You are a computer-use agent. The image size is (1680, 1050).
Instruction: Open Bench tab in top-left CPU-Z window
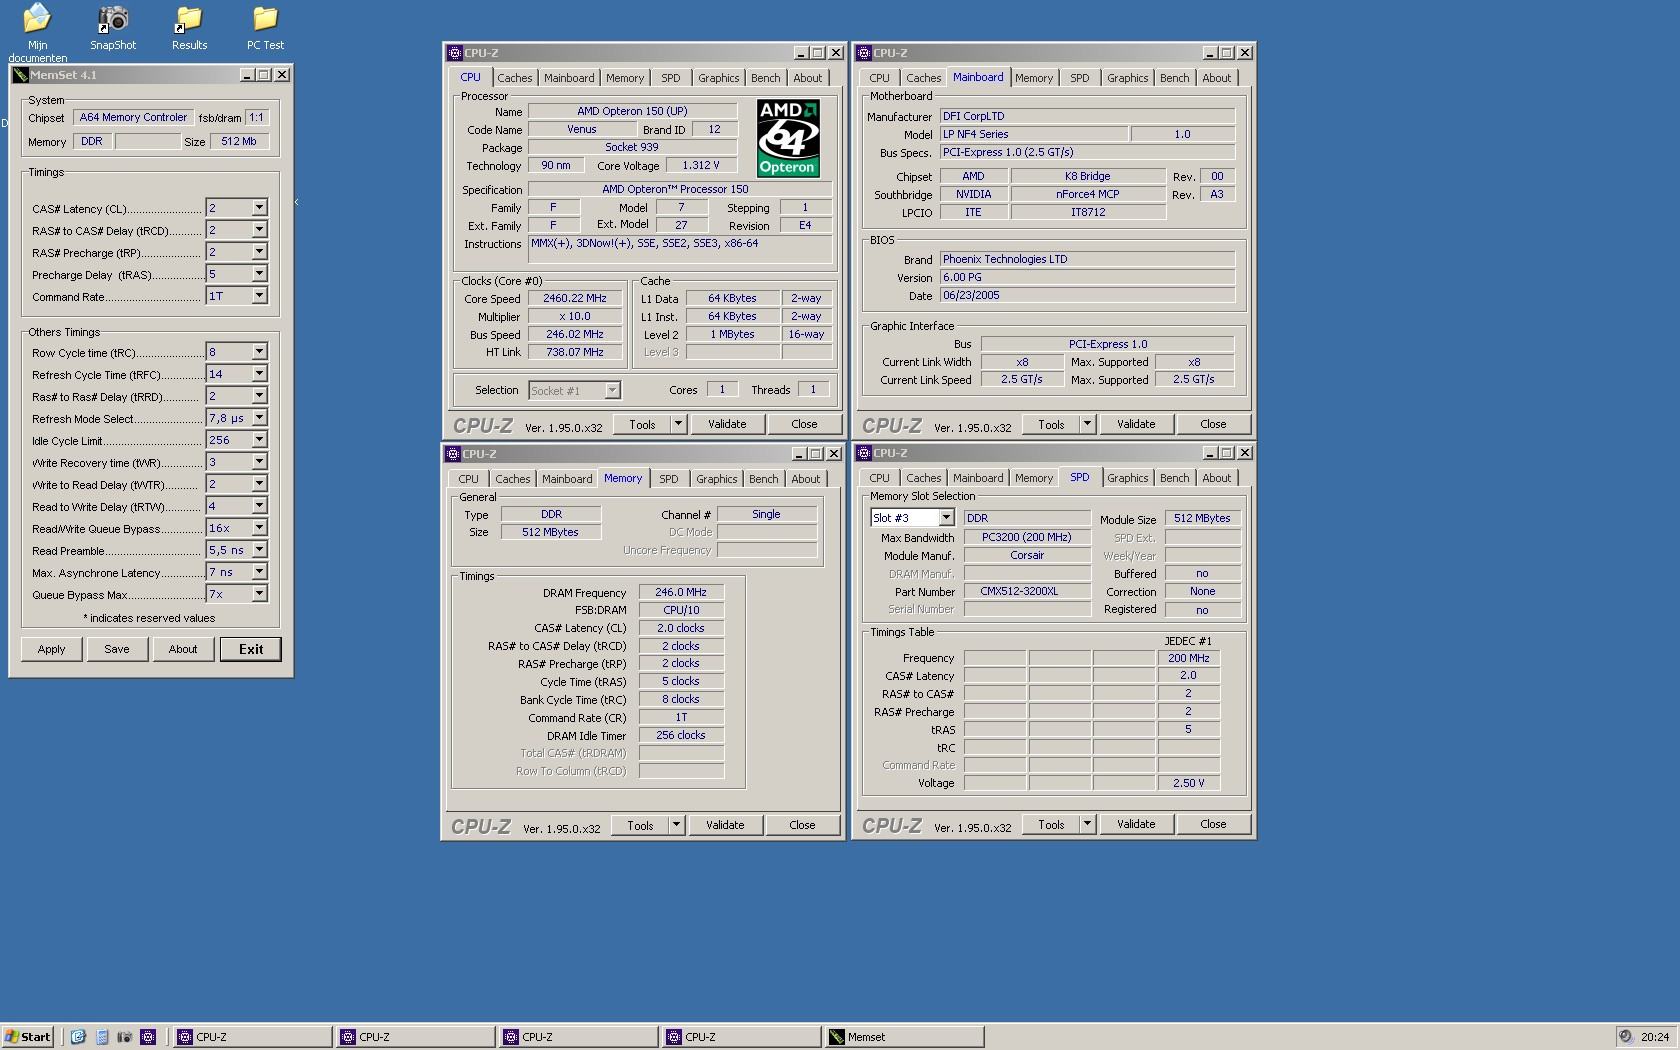pyautogui.click(x=765, y=78)
